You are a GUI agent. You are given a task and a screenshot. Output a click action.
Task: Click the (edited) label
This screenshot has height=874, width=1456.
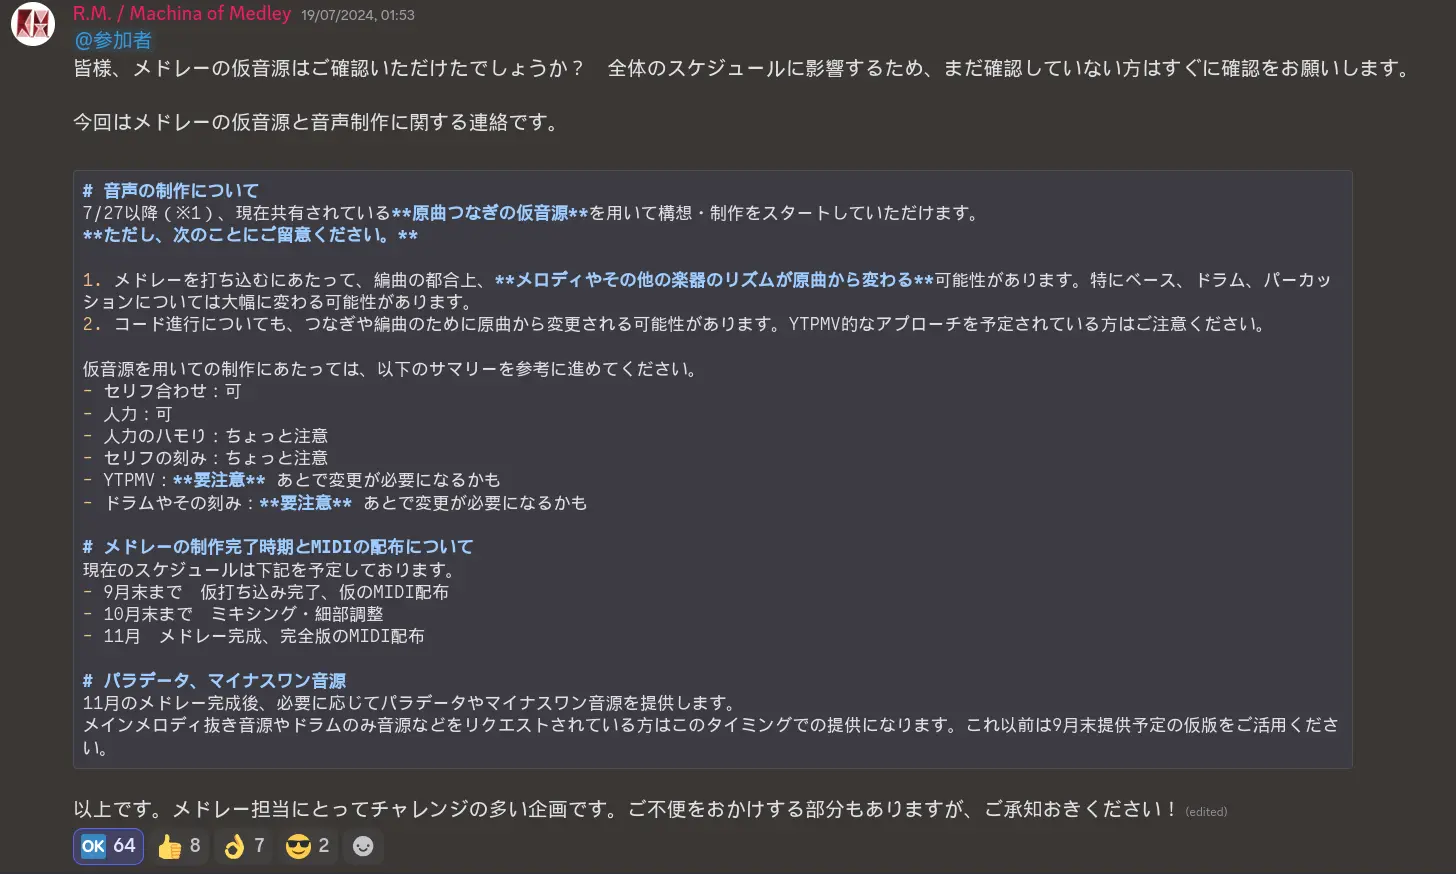click(x=1206, y=812)
